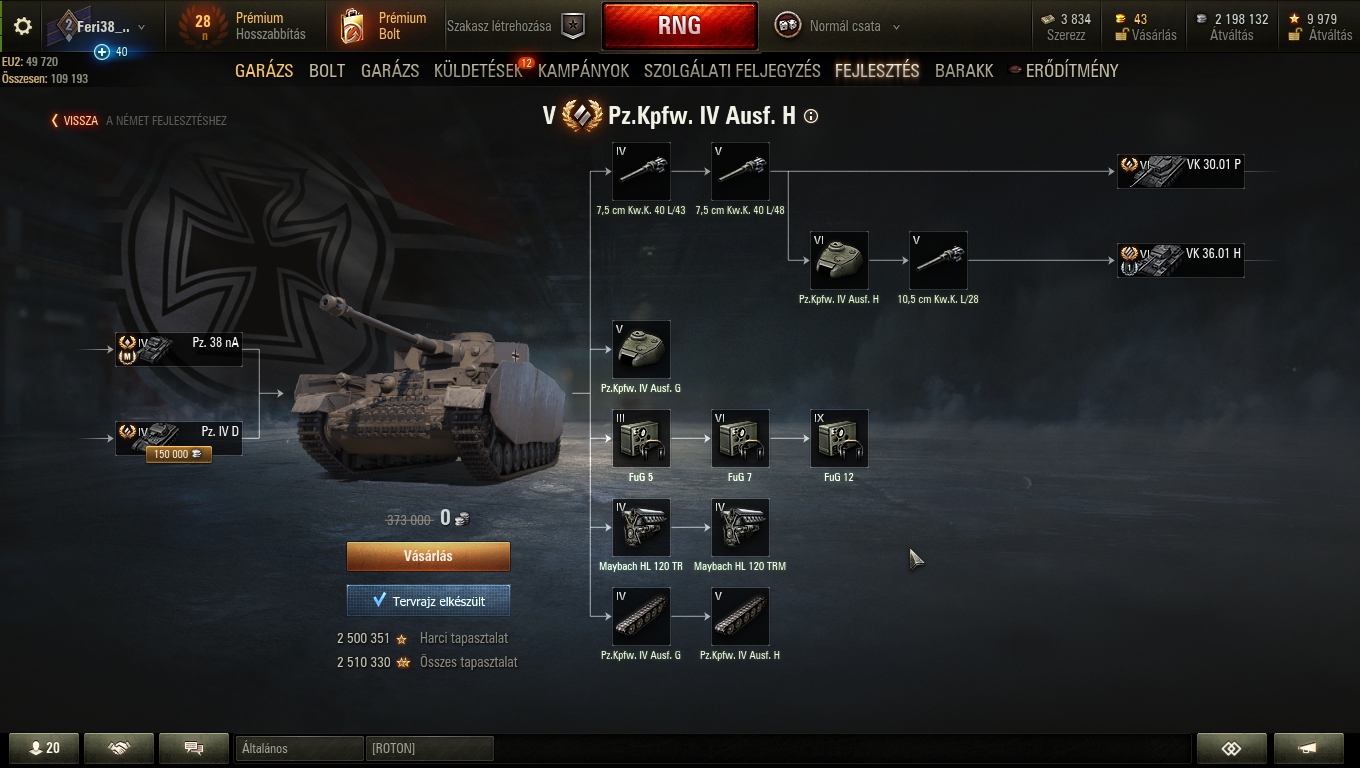
Task: Open the contacts list icon in bottom bar
Action: [x=44, y=748]
